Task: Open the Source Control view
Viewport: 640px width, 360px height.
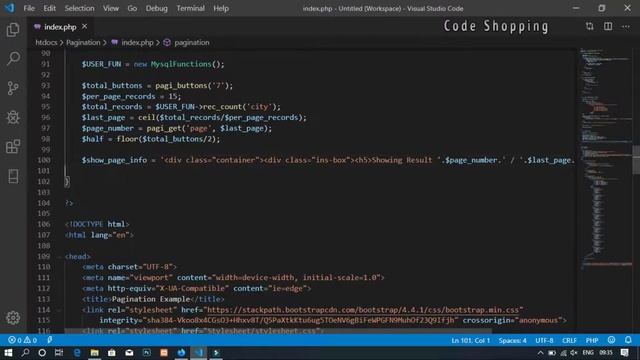Action: (13, 88)
